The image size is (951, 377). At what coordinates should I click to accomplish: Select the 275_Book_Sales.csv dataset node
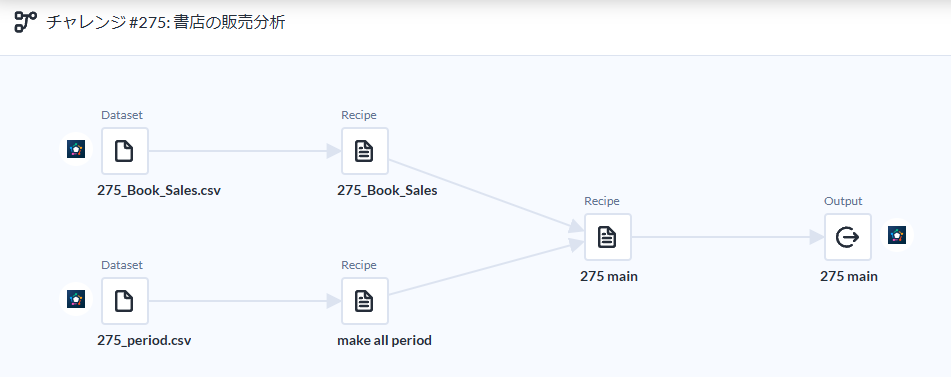click(x=124, y=151)
